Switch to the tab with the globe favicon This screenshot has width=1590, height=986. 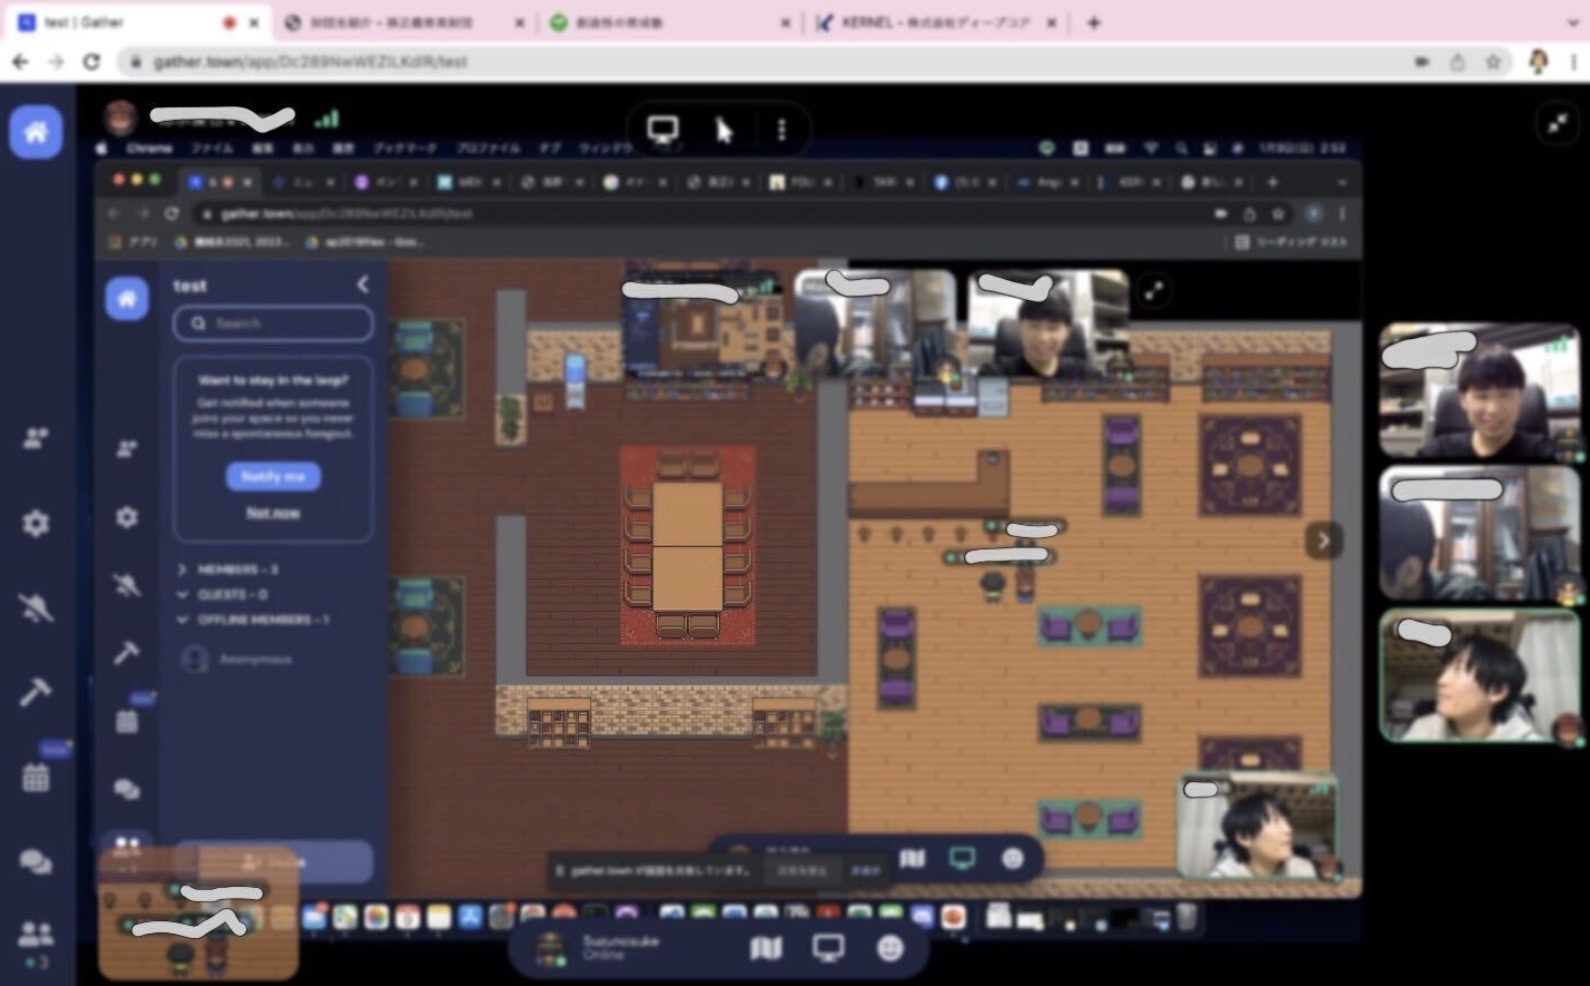[405, 22]
